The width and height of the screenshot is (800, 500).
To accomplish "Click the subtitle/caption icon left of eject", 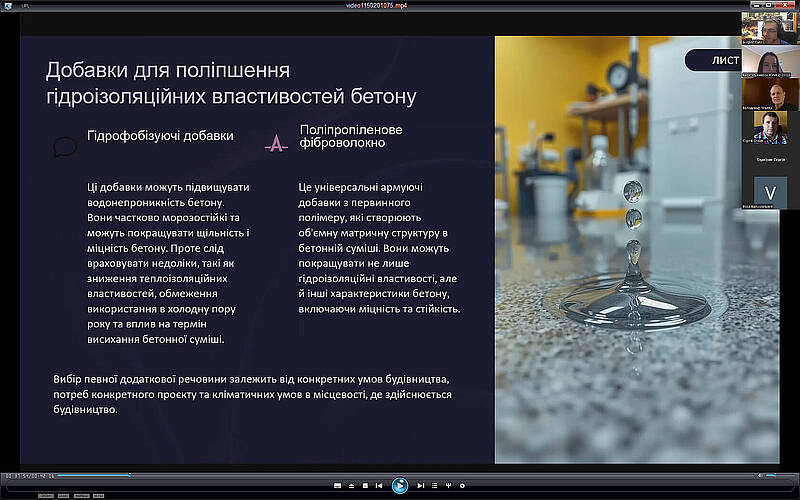I will tap(337, 486).
